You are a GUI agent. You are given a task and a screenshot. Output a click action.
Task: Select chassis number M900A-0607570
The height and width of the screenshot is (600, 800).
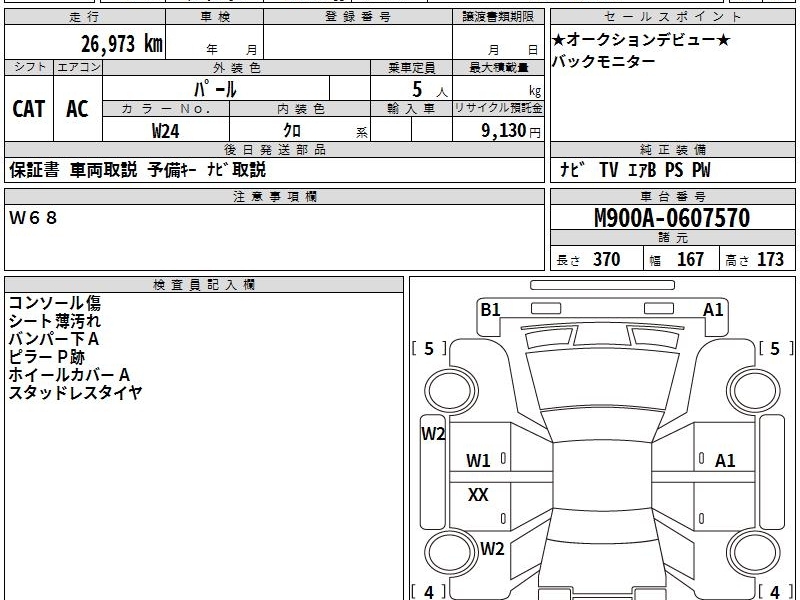(672, 218)
